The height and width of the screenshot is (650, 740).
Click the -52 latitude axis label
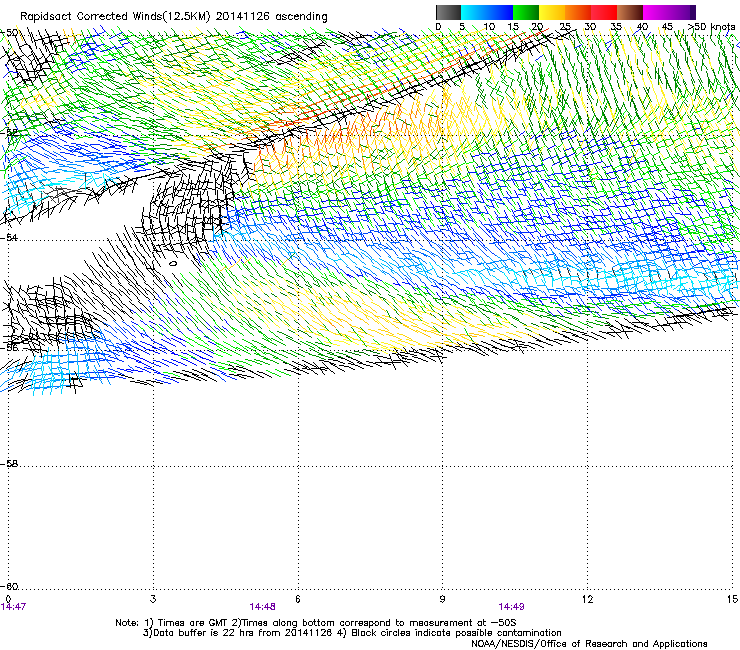[9, 133]
